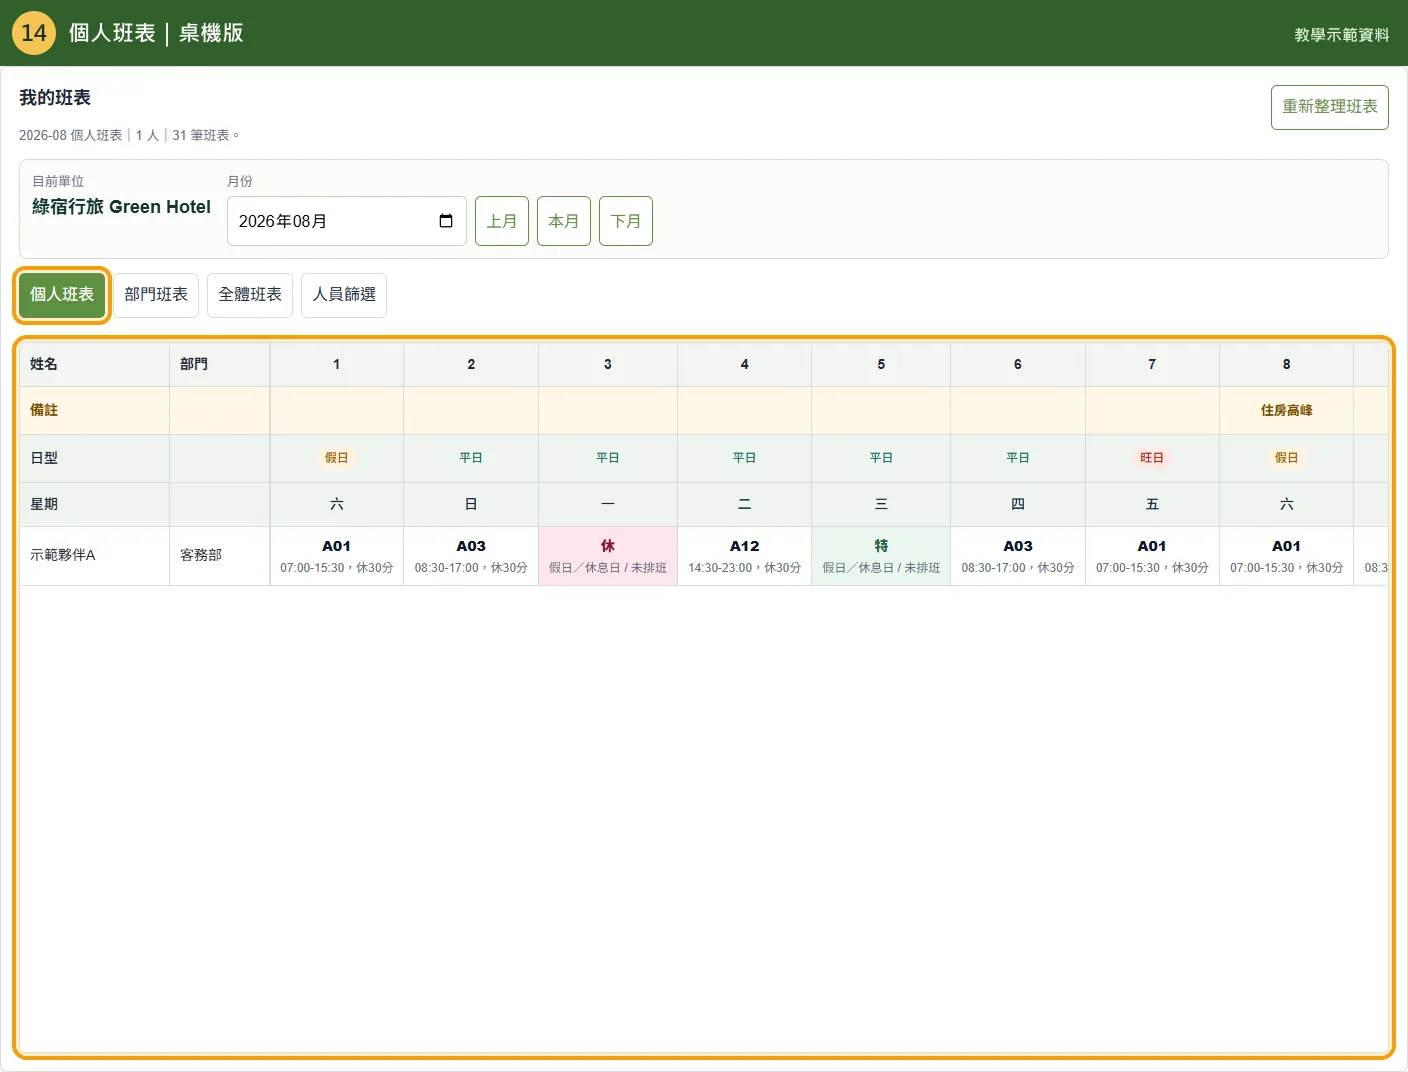Viewport: 1408px width, 1072px height.
Task: Click the 示範夥伴A name cell
Action: pyautogui.click(x=94, y=556)
